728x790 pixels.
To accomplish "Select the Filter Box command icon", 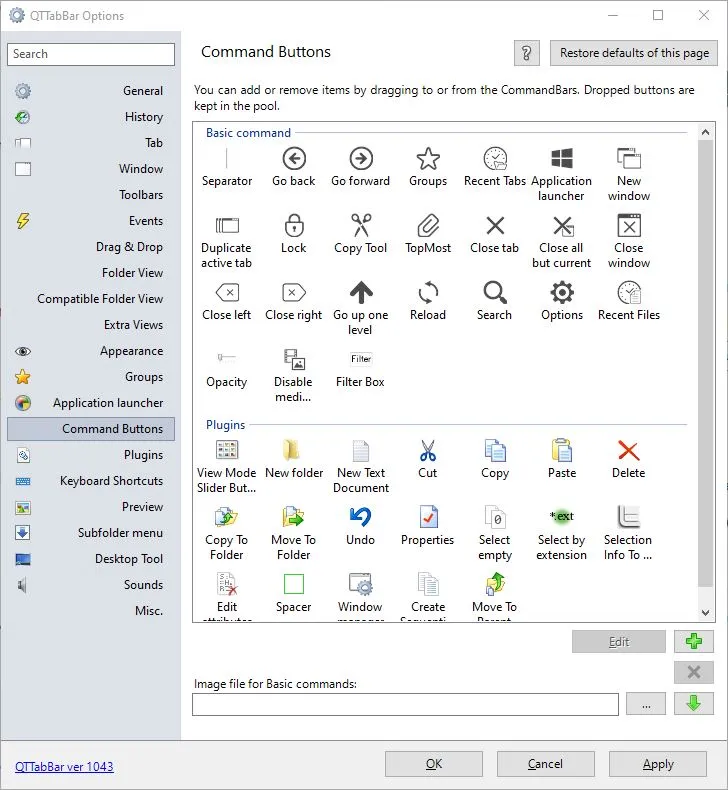I will coord(361,359).
